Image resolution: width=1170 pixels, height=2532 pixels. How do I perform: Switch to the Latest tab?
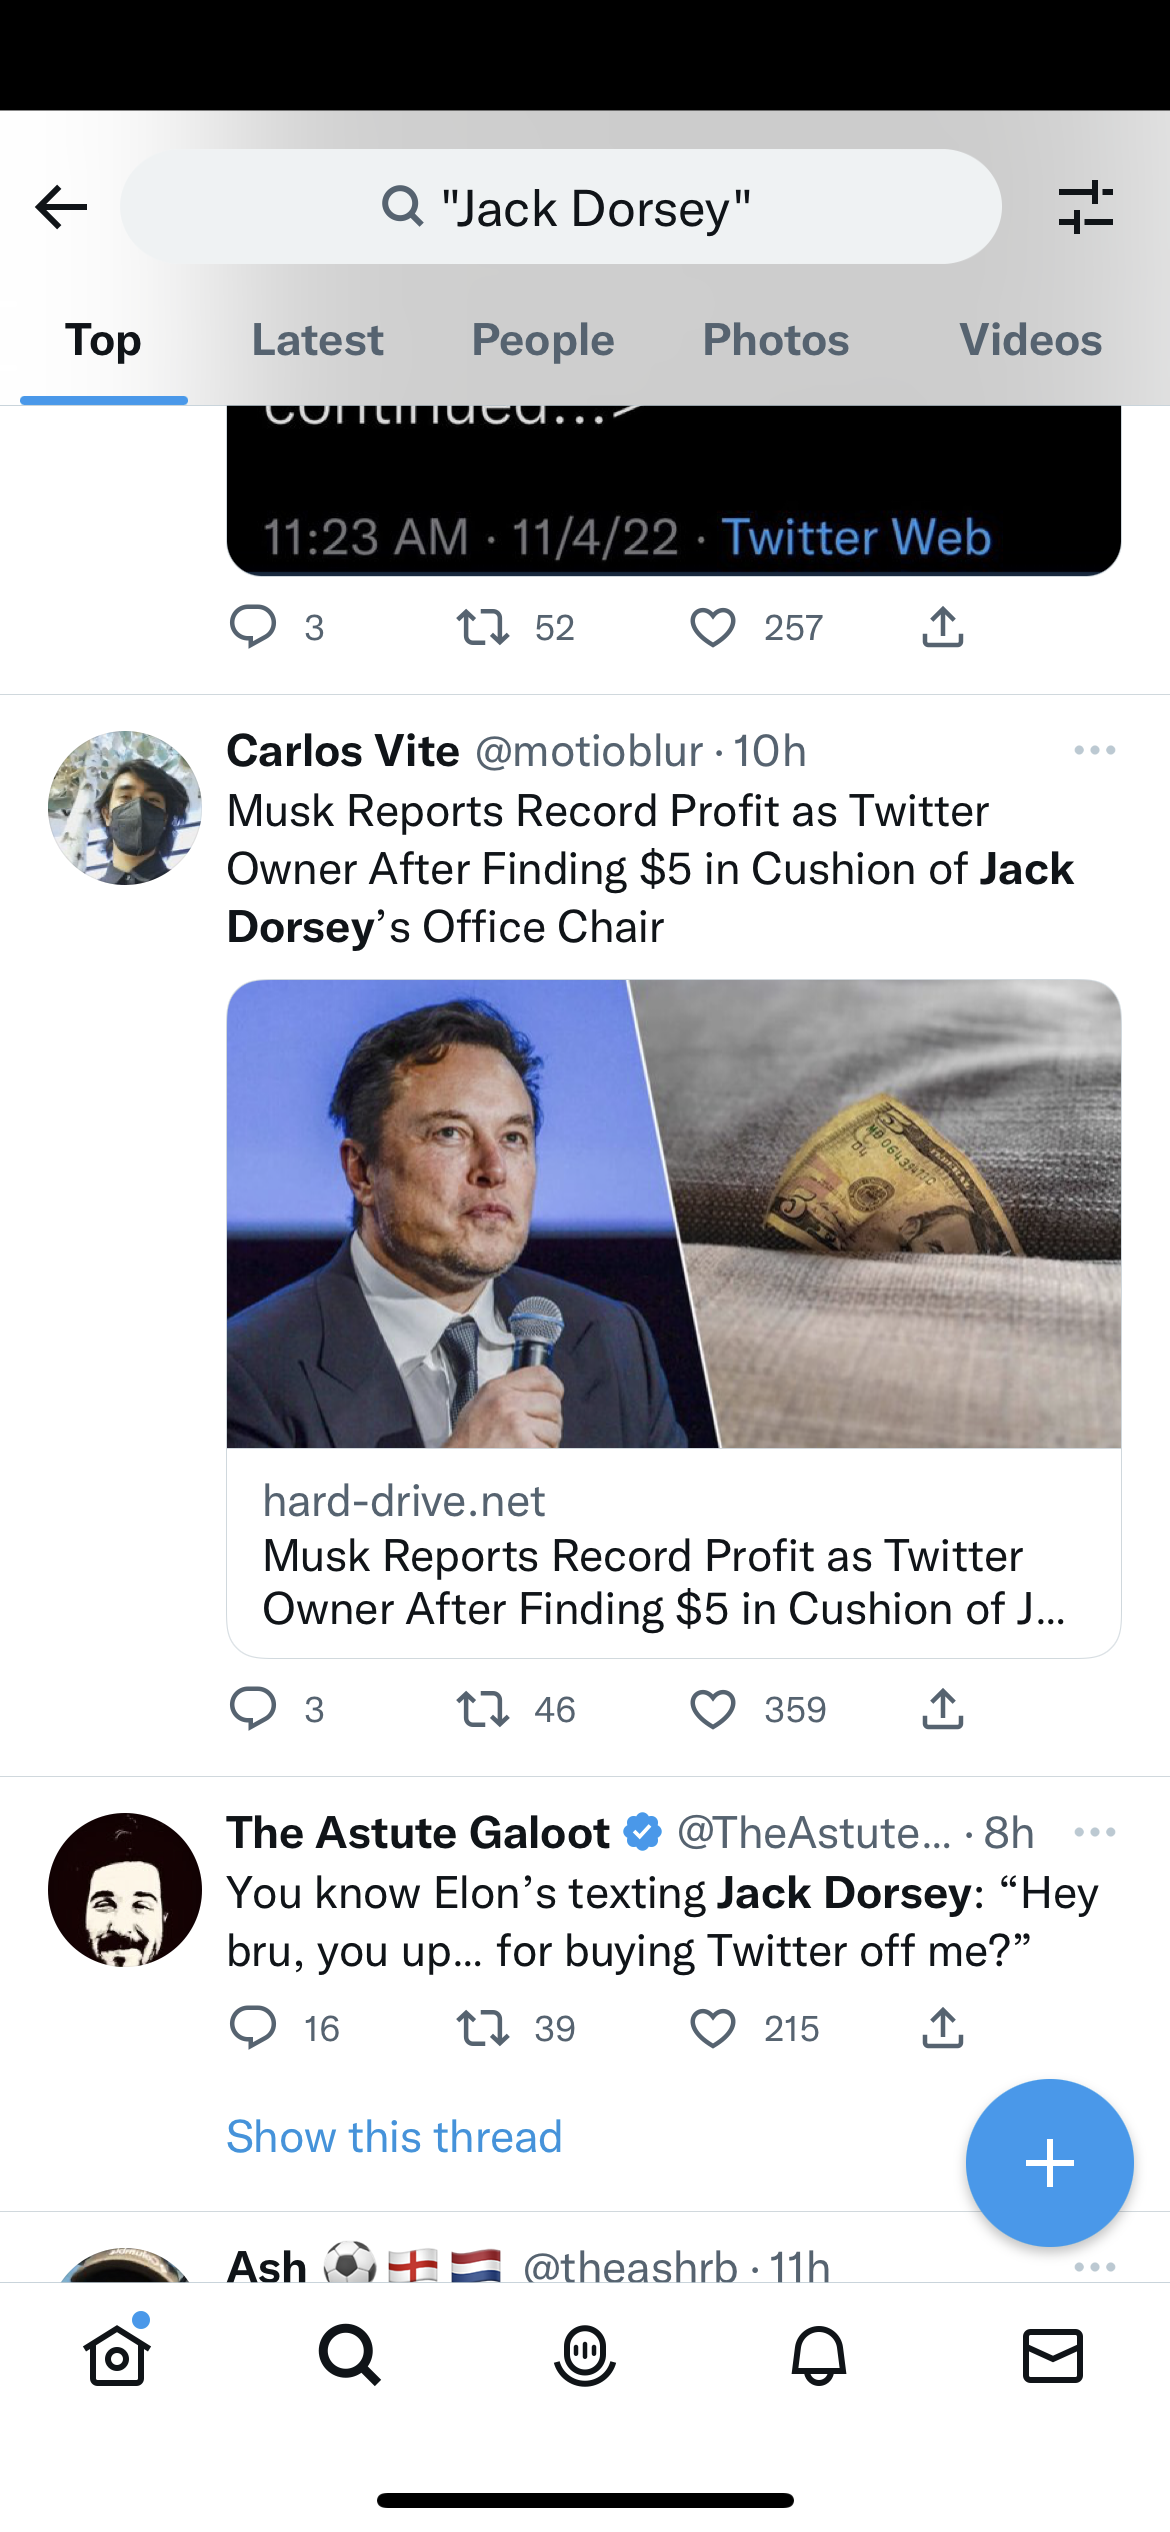pyautogui.click(x=317, y=340)
